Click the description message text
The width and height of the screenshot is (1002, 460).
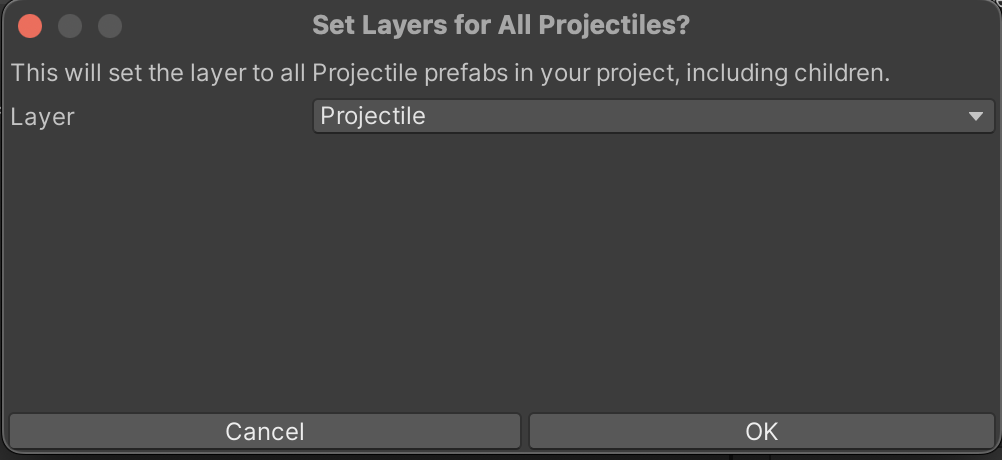(x=450, y=74)
